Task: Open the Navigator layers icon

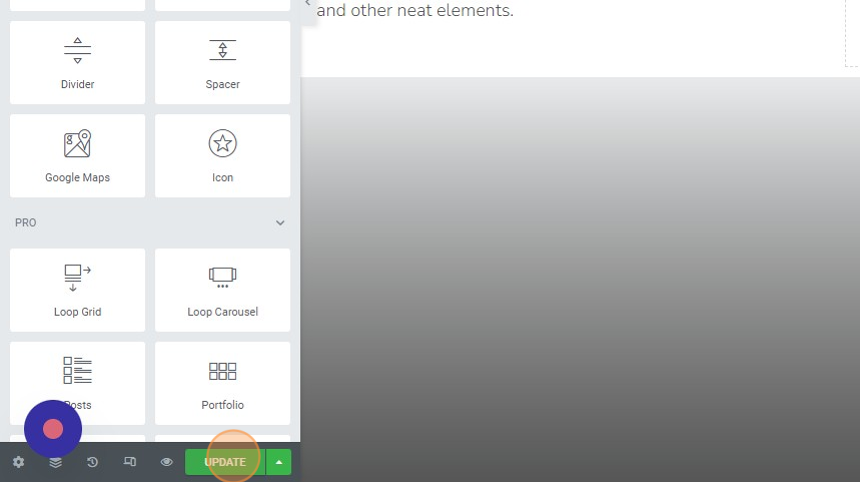Action: pos(55,462)
